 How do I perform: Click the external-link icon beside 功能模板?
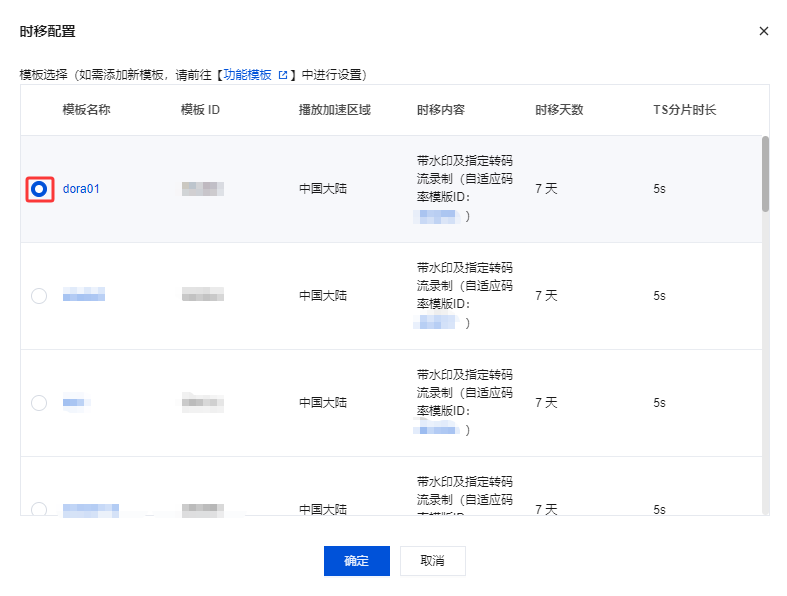coord(282,75)
